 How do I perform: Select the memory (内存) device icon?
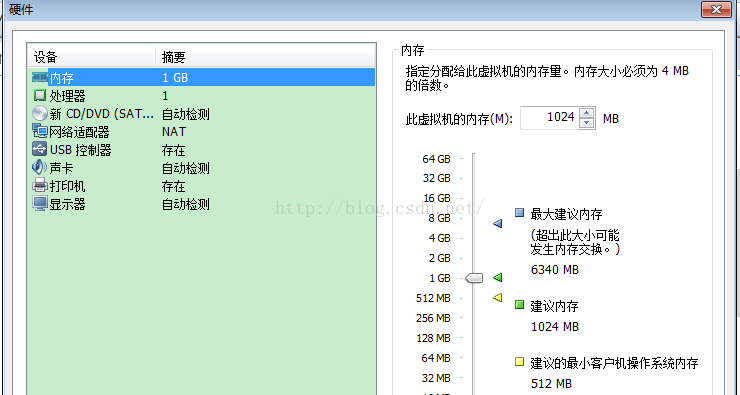[x=40, y=77]
